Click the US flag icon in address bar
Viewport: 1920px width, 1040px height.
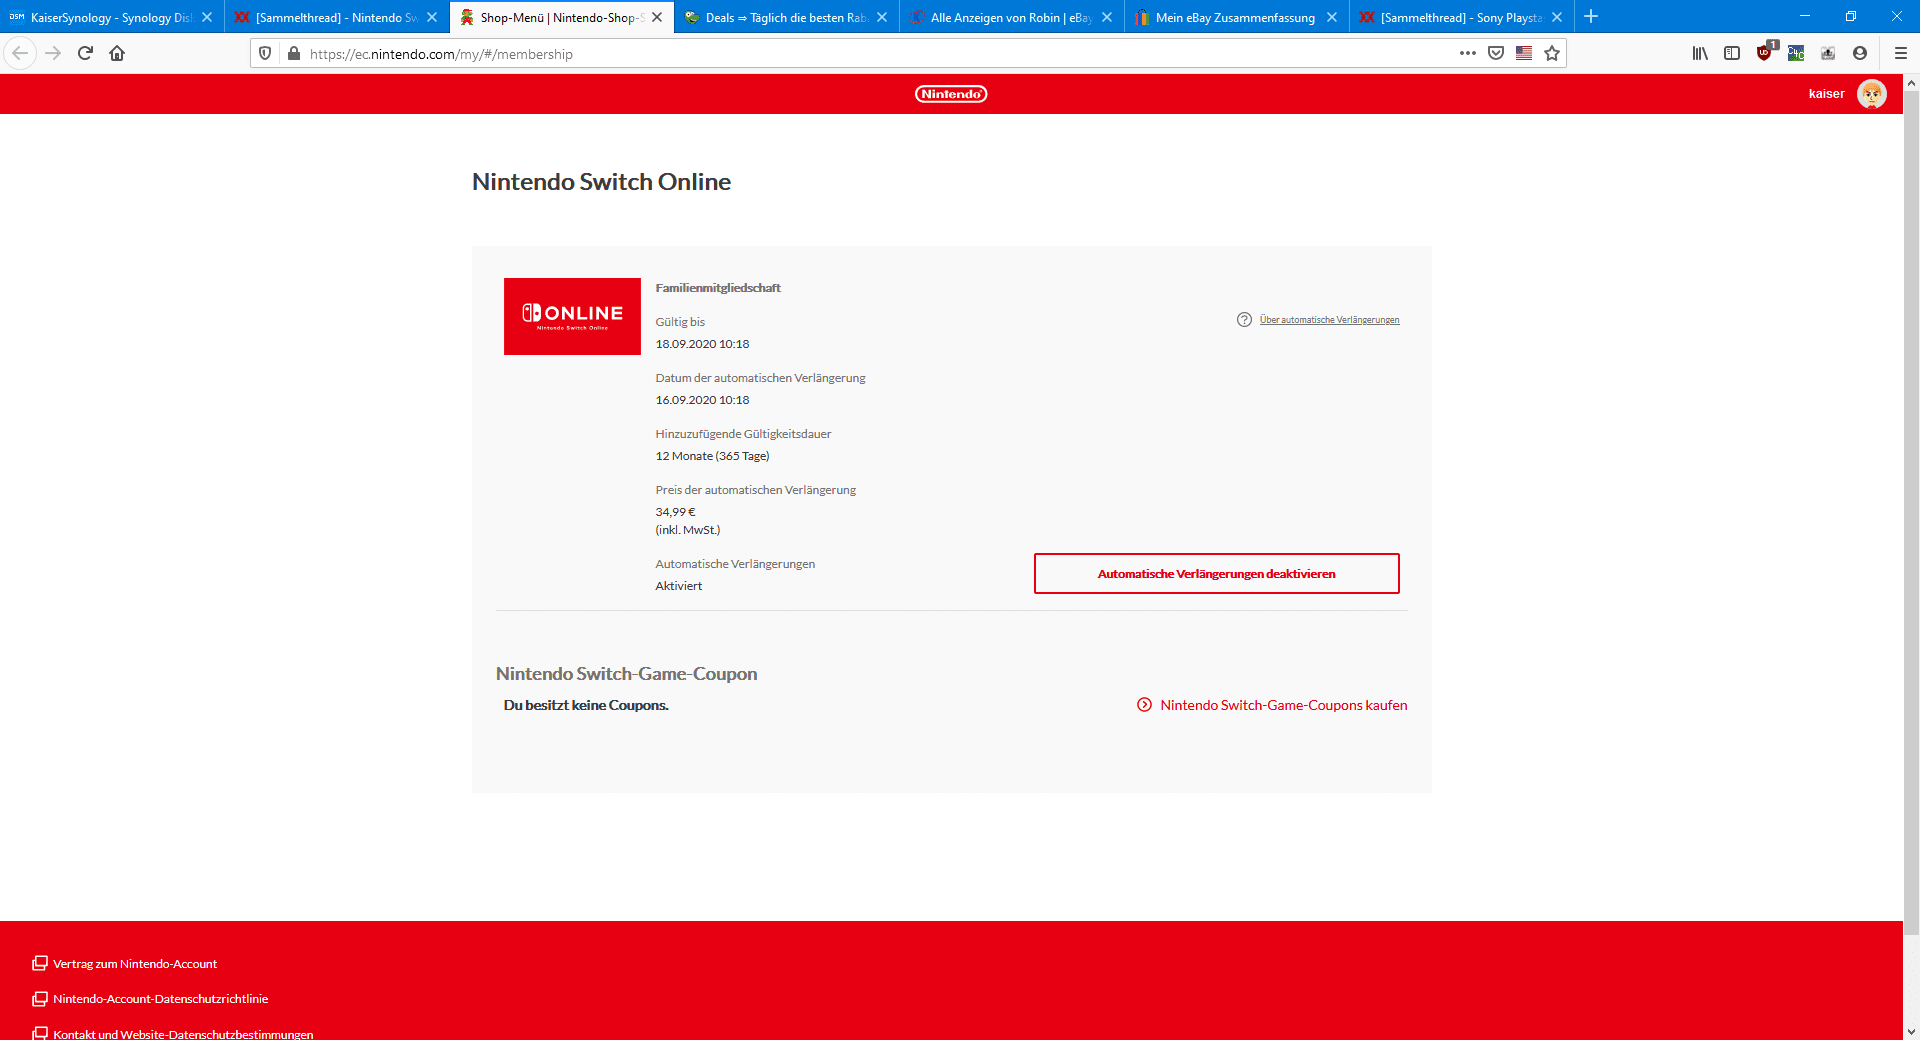click(1524, 53)
